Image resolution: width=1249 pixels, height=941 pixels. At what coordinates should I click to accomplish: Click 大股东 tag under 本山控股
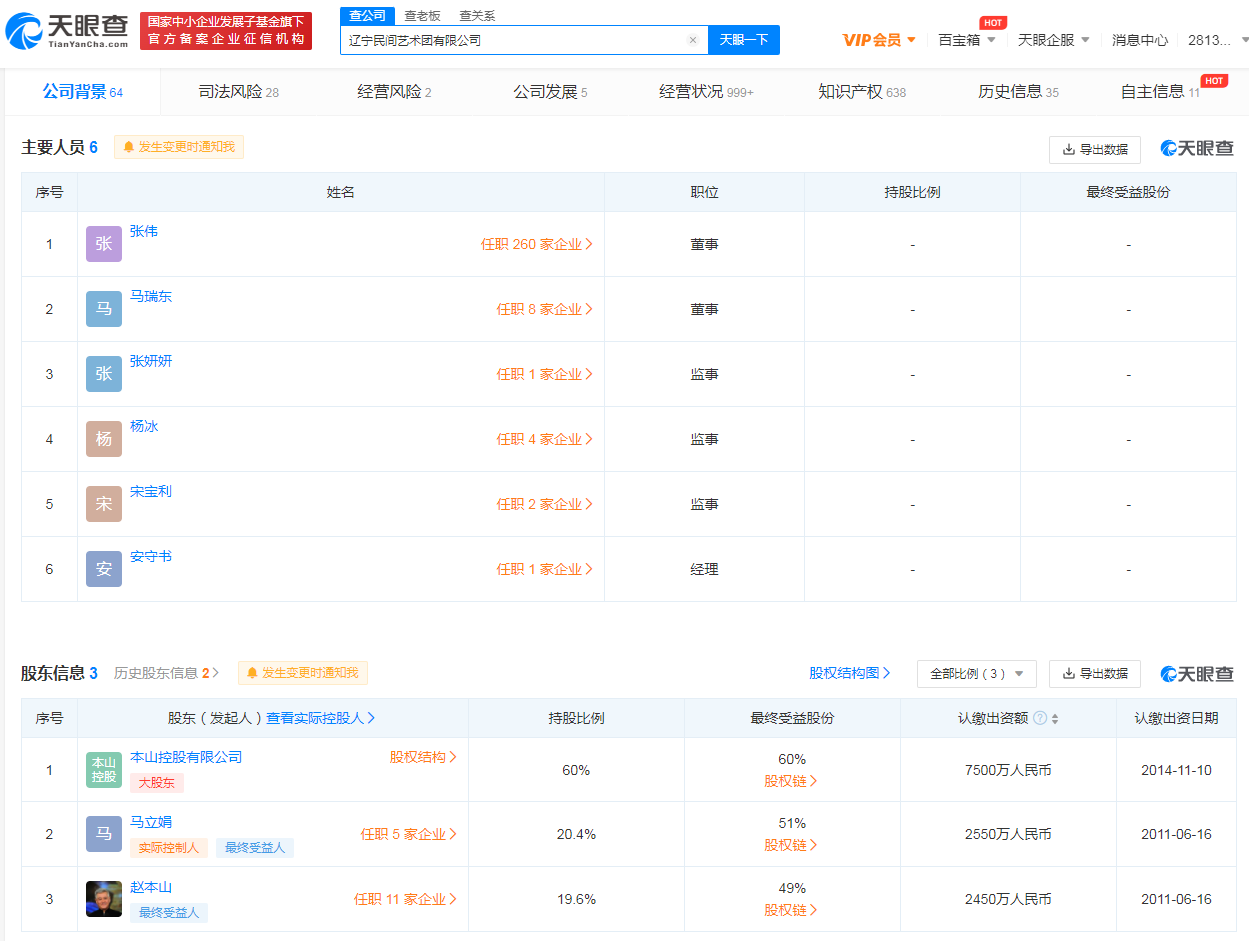(x=157, y=783)
